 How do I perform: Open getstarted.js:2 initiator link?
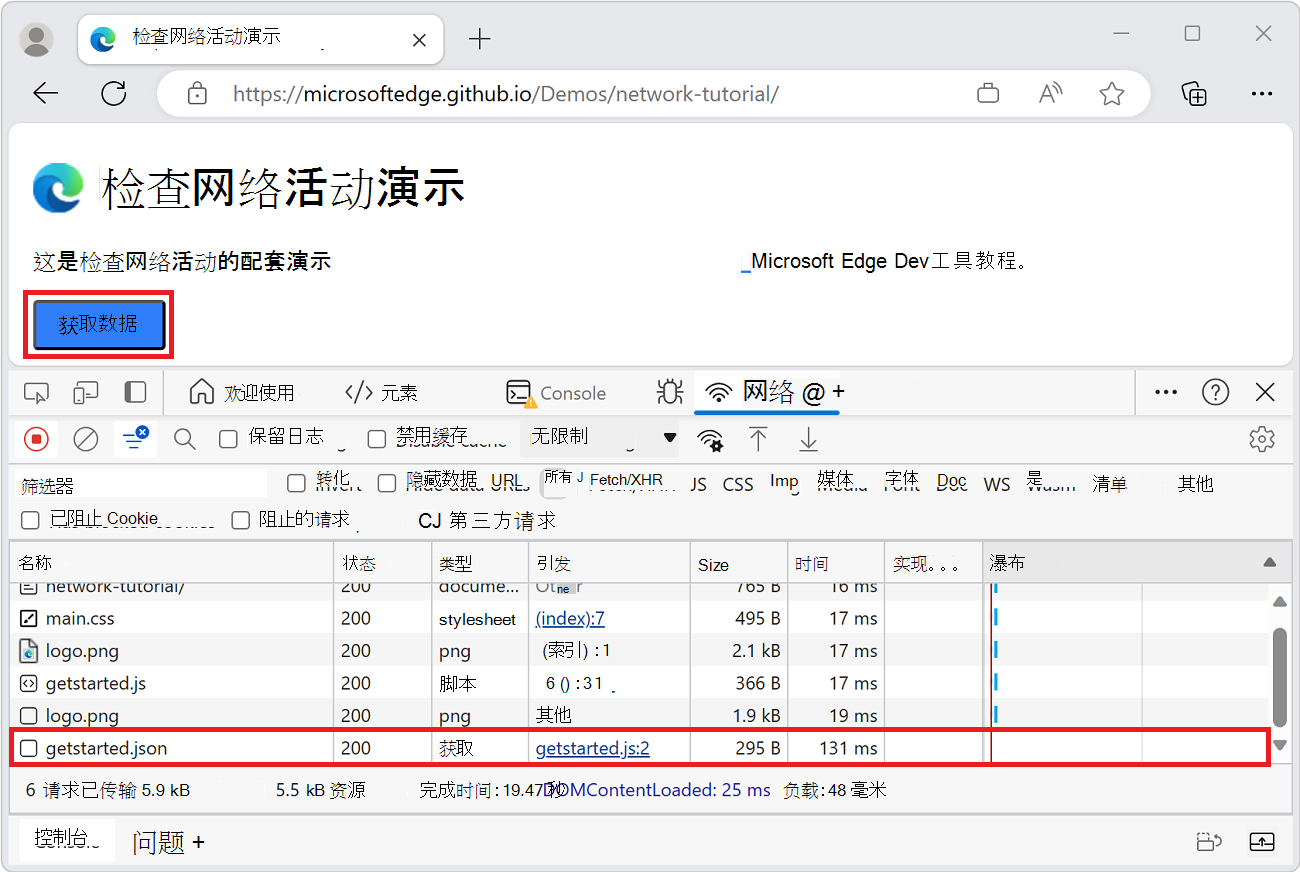tap(593, 748)
